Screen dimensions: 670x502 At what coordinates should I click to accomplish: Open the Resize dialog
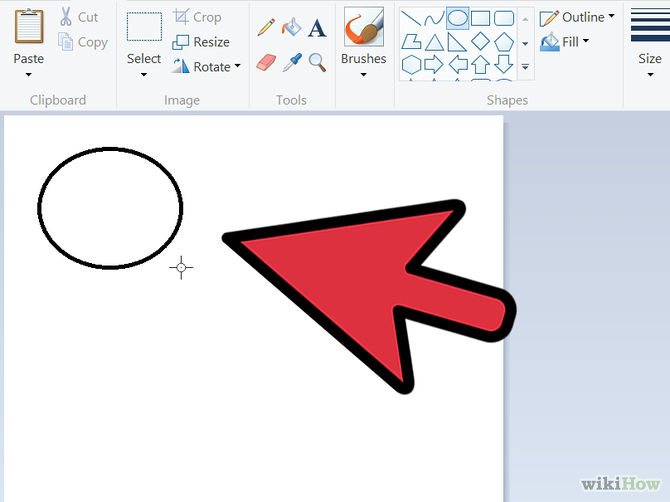point(201,42)
